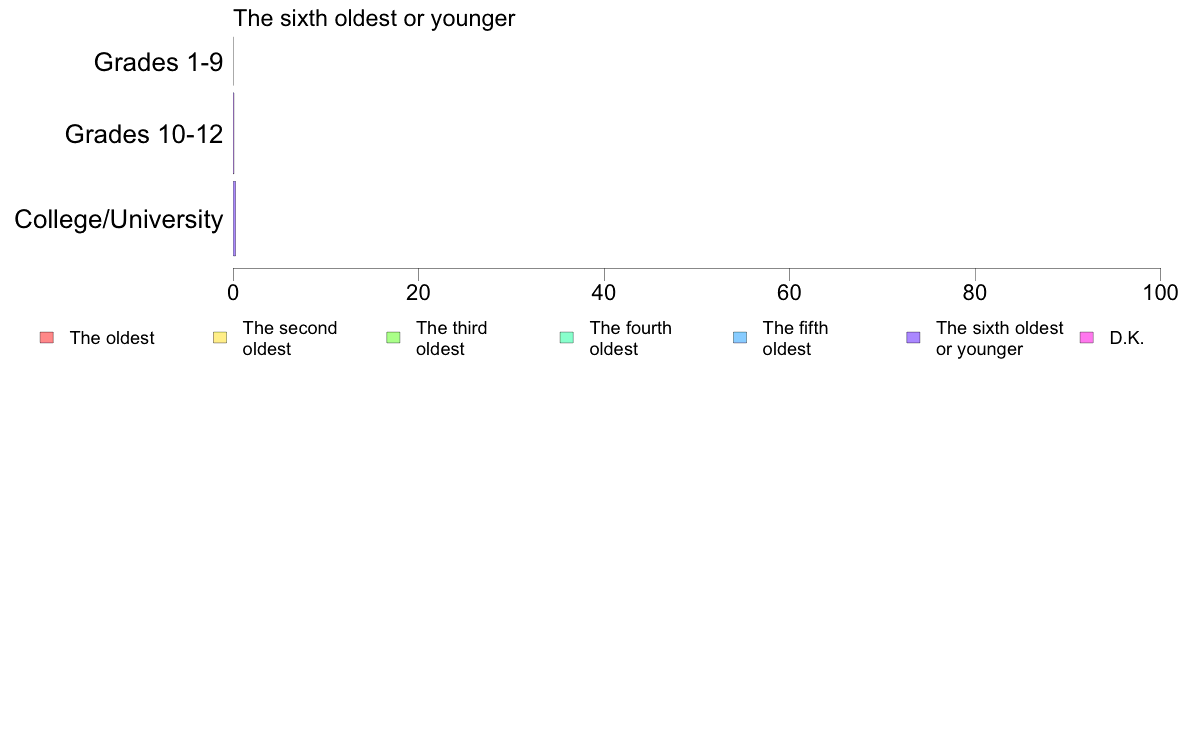Click the 100 tick on x-axis
Viewport: 1188px width, 736px height.
[x=1160, y=293]
